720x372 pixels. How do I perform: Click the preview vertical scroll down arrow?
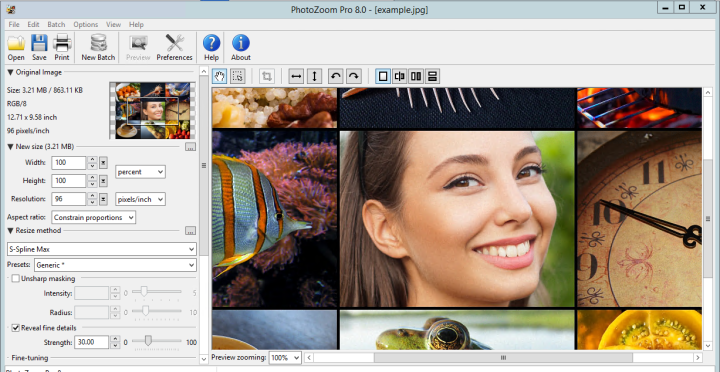(x=708, y=345)
